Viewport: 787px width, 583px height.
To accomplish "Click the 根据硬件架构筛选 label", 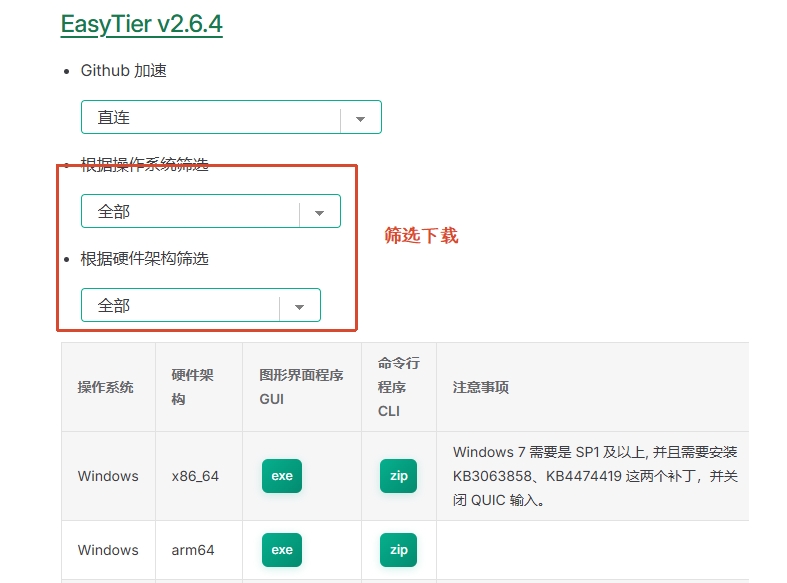I will tap(145, 259).
